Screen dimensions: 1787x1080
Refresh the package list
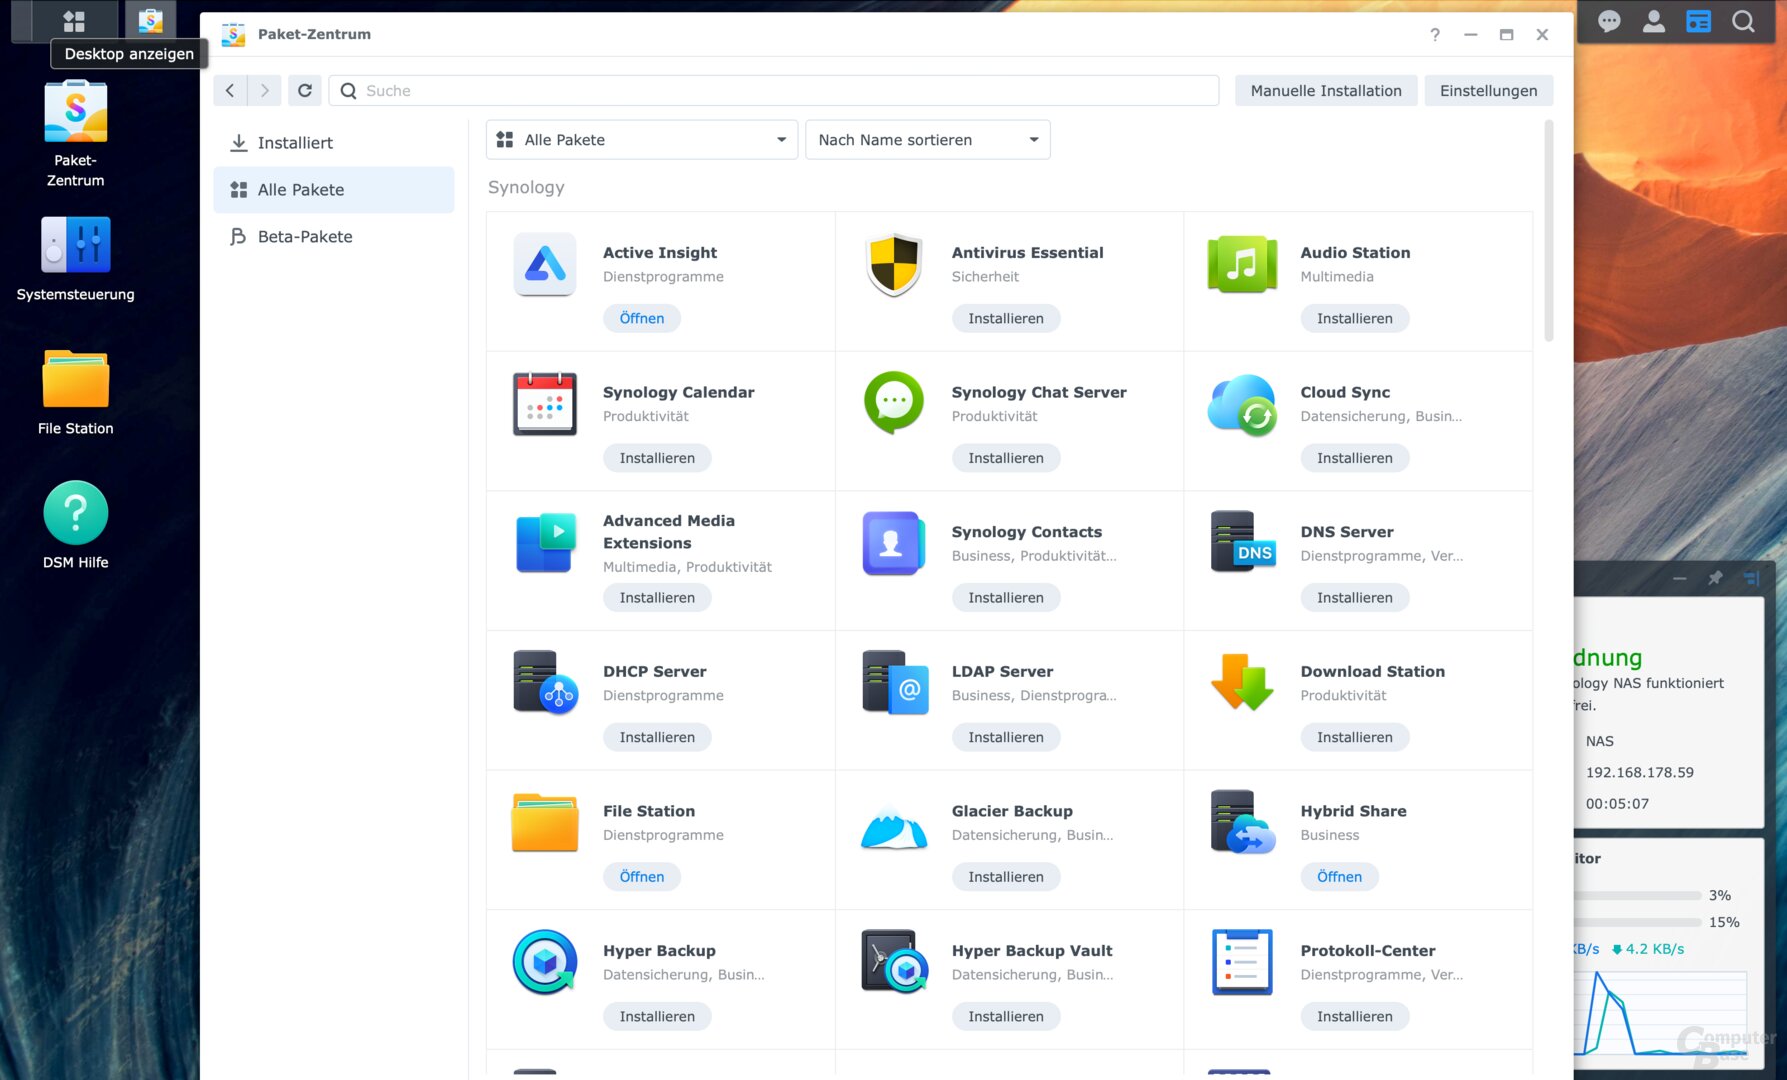point(305,91)
